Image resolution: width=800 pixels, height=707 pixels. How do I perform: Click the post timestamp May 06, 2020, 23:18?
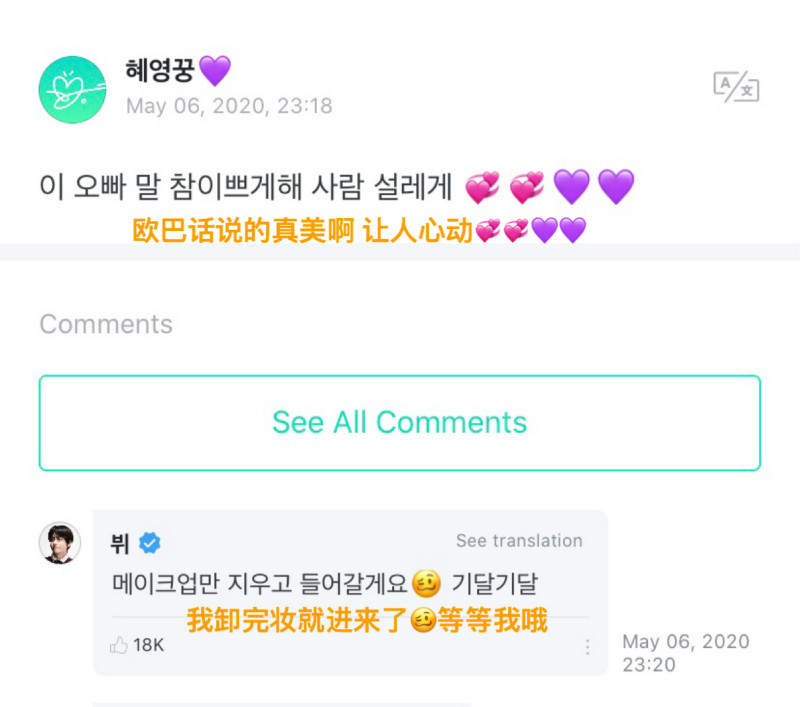229,106
